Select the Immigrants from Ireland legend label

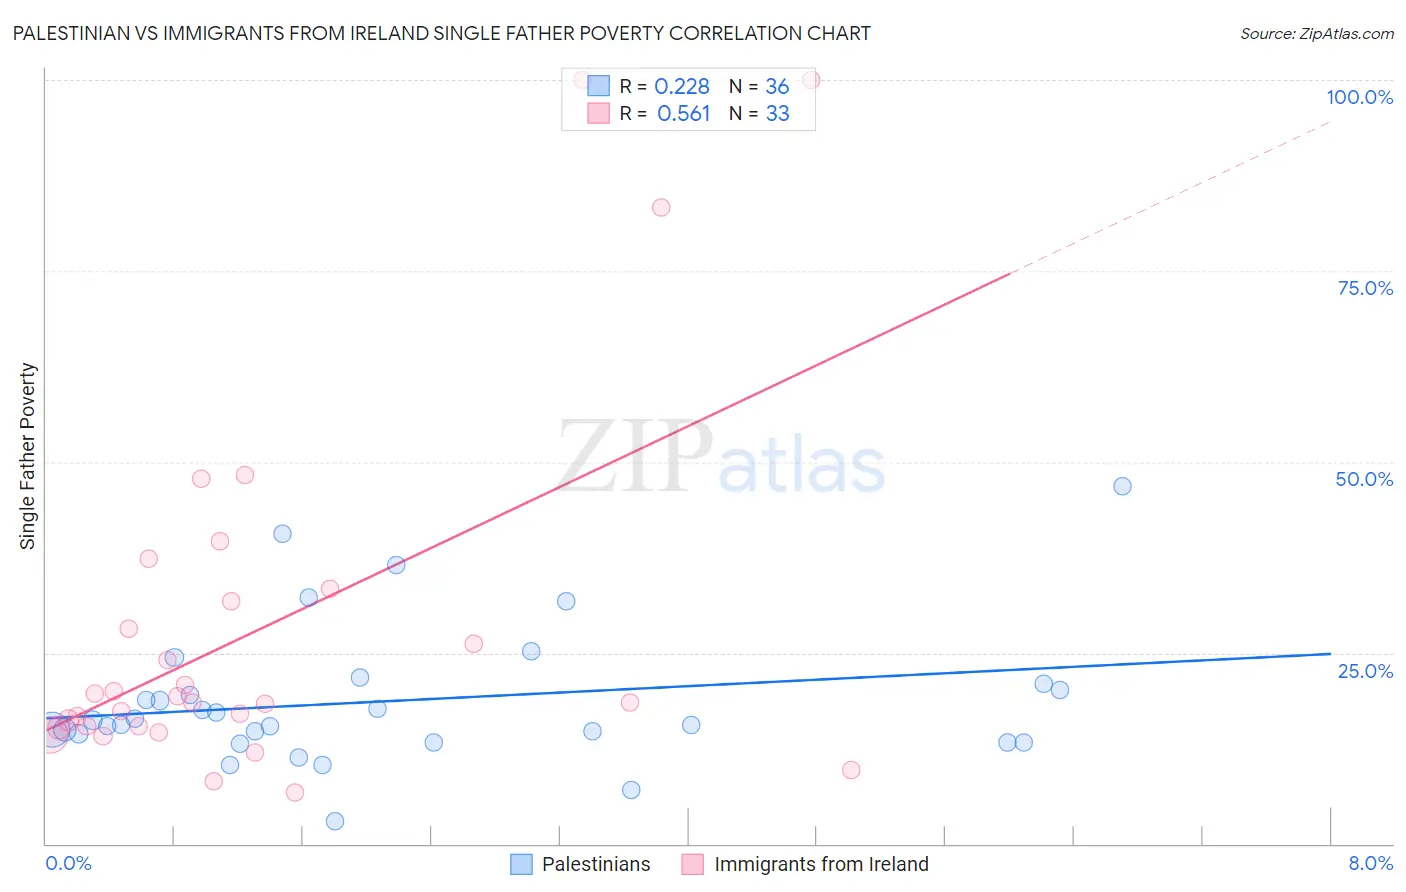pos(821,864)
